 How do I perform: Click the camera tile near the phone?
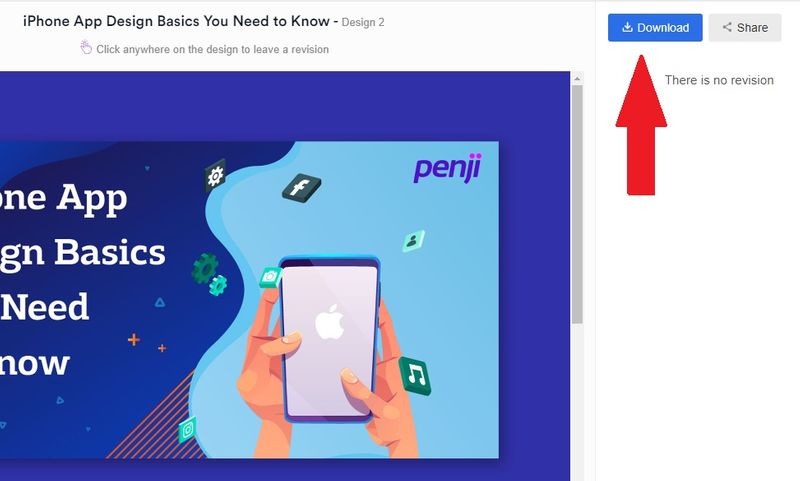[x=270, y=277]
